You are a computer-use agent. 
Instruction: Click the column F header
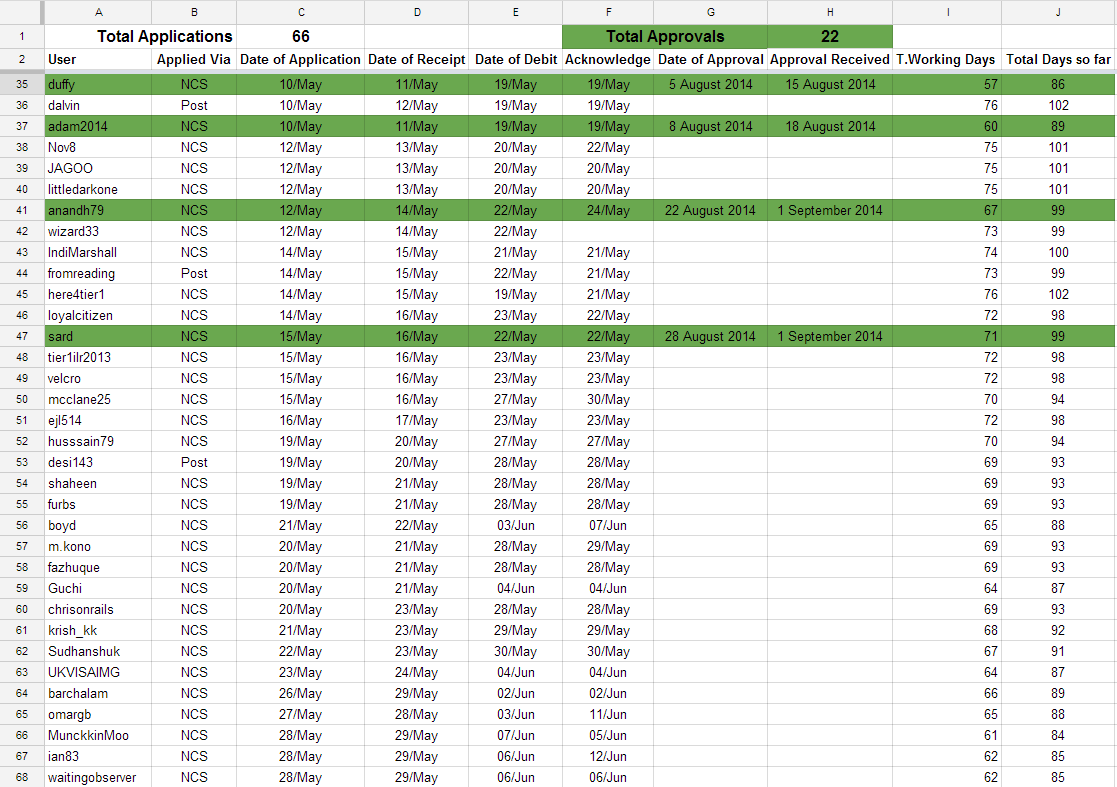[x=608, y=12]
